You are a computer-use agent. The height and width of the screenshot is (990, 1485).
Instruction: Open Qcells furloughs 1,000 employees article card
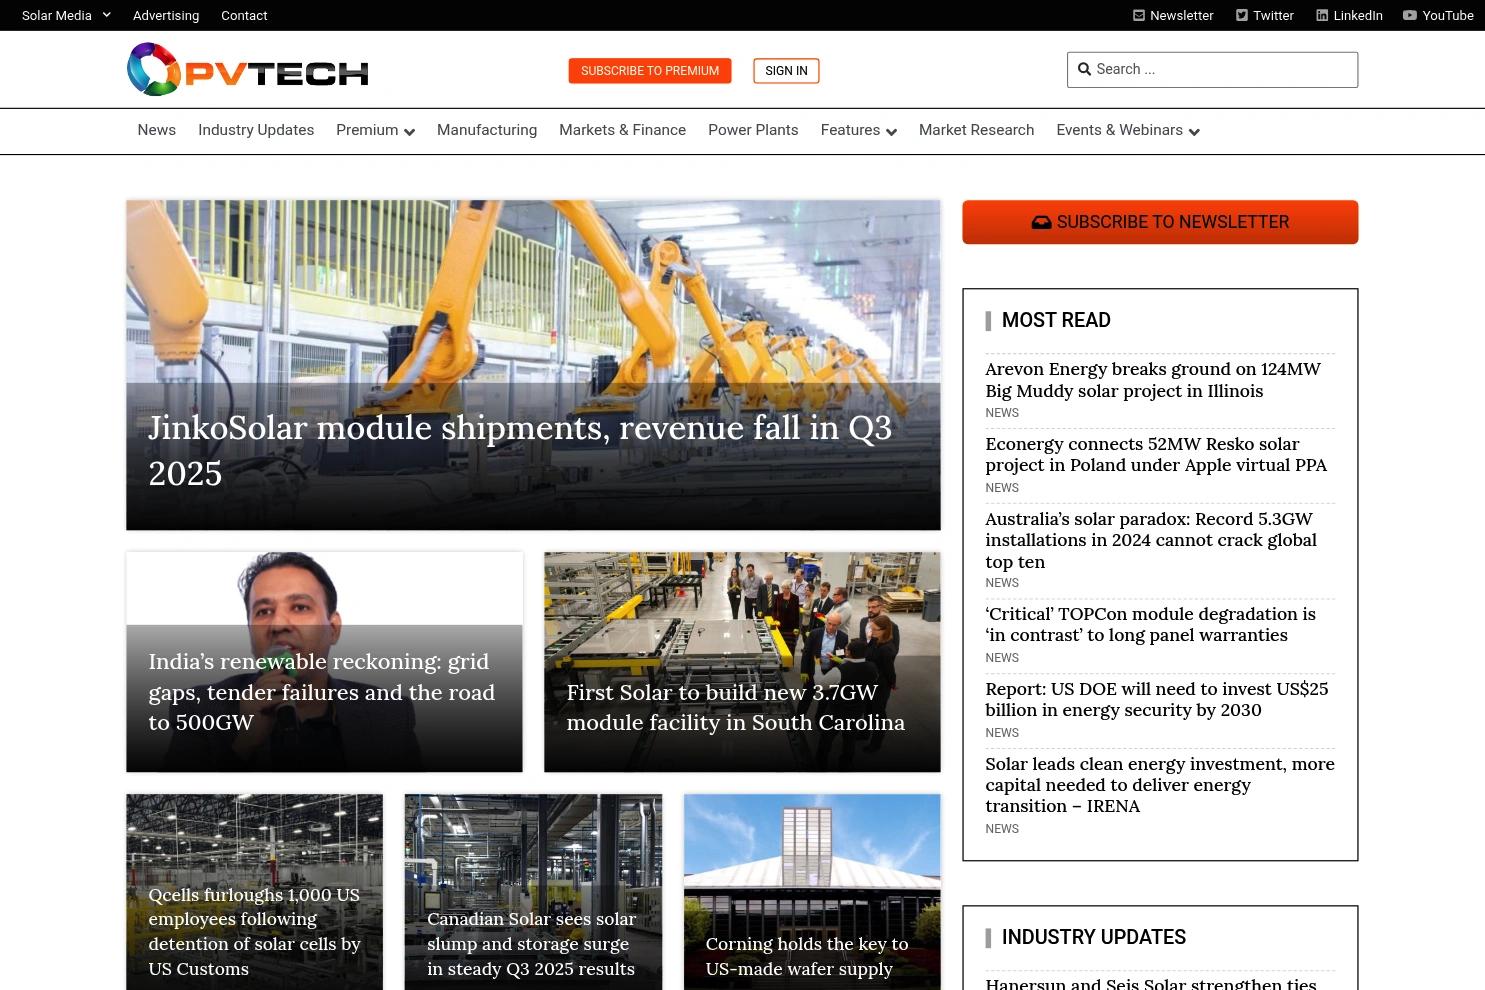point(254,892)
